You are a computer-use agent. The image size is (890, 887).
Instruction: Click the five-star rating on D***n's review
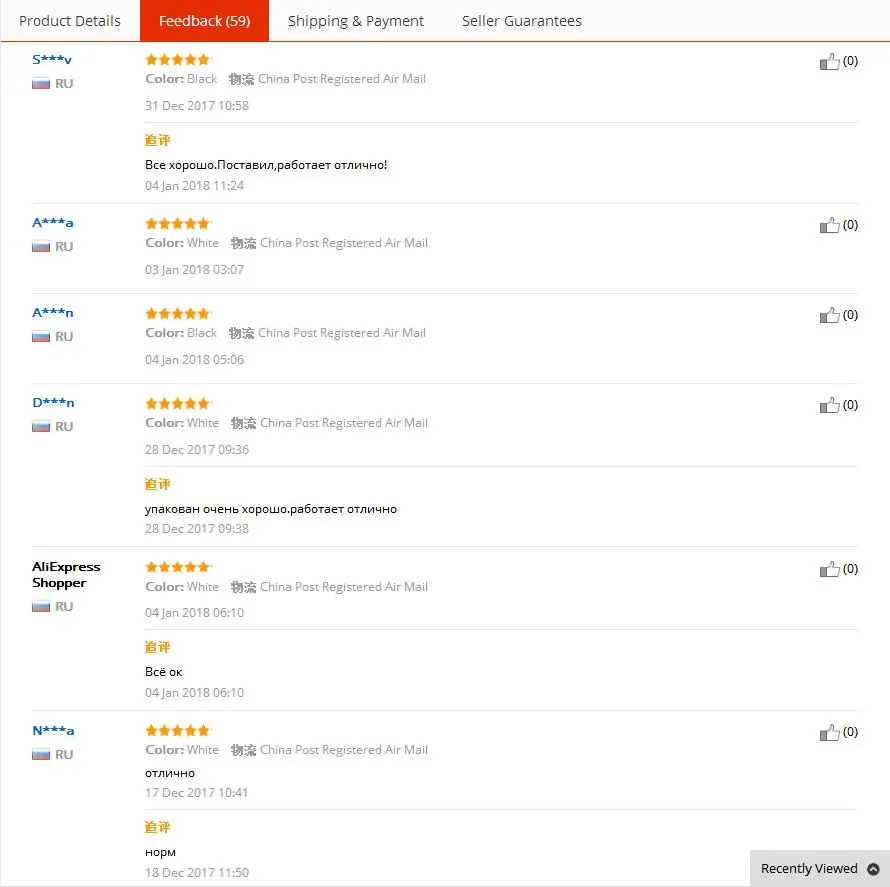[178, 403]
